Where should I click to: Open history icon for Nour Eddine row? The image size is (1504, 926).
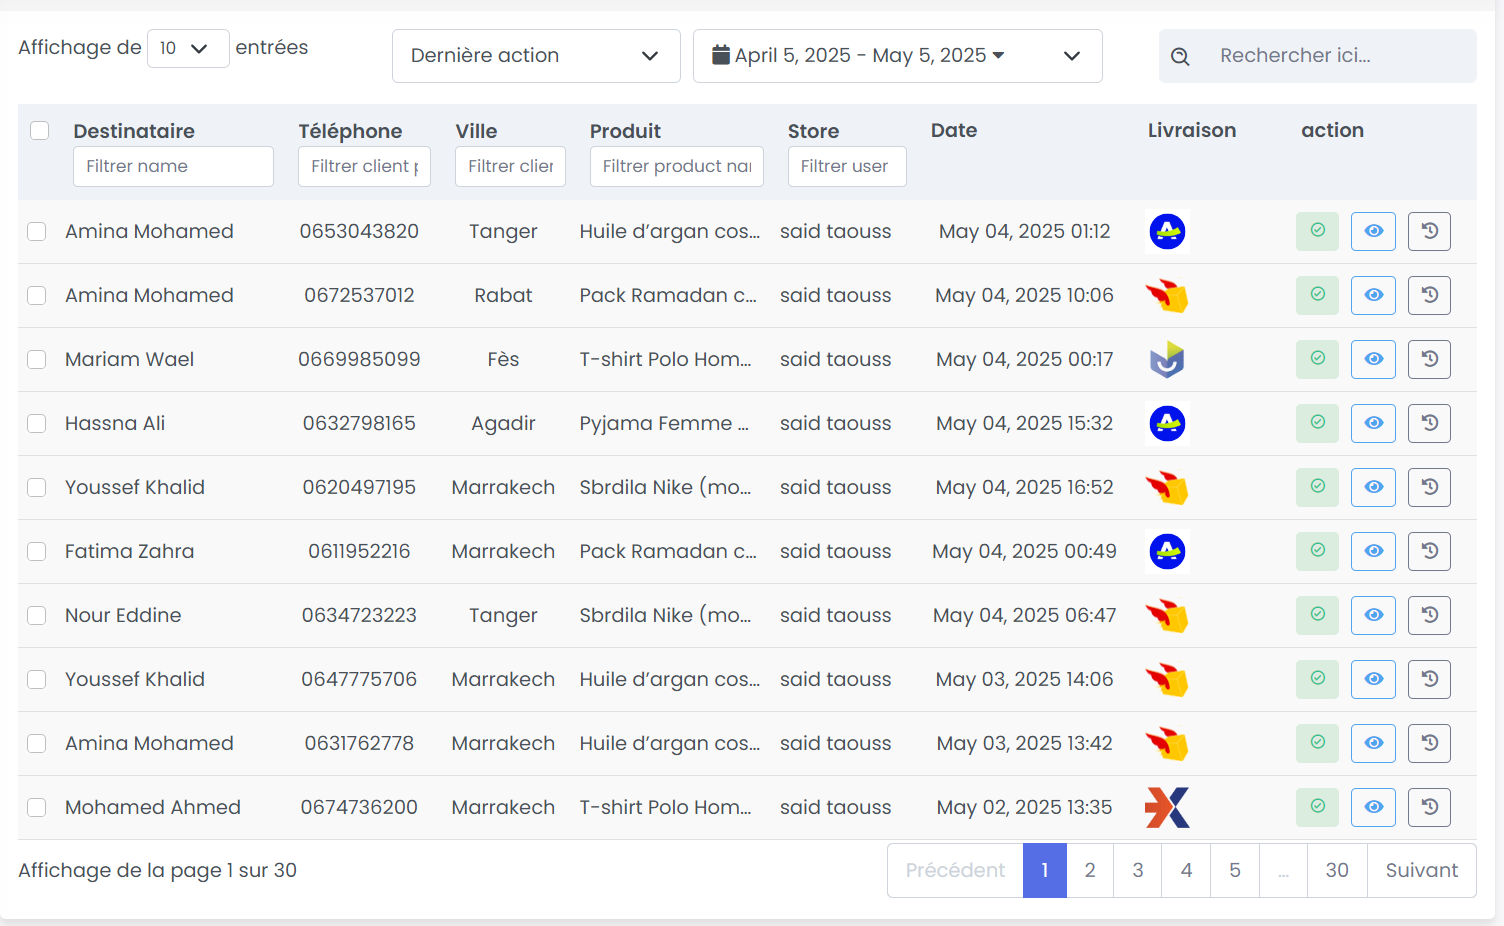point(1429,615)
